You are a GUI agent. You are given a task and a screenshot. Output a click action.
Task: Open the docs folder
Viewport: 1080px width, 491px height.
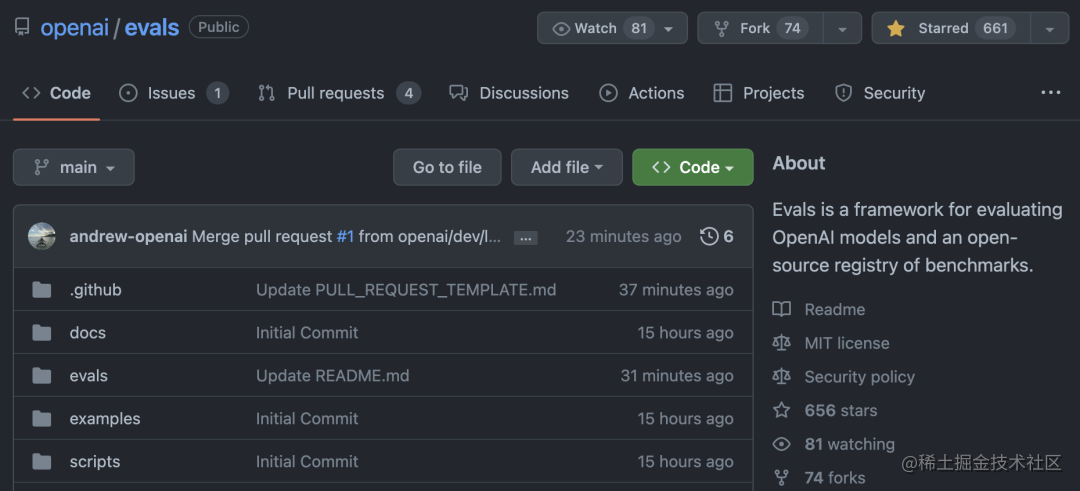click(x=87, y=333)
